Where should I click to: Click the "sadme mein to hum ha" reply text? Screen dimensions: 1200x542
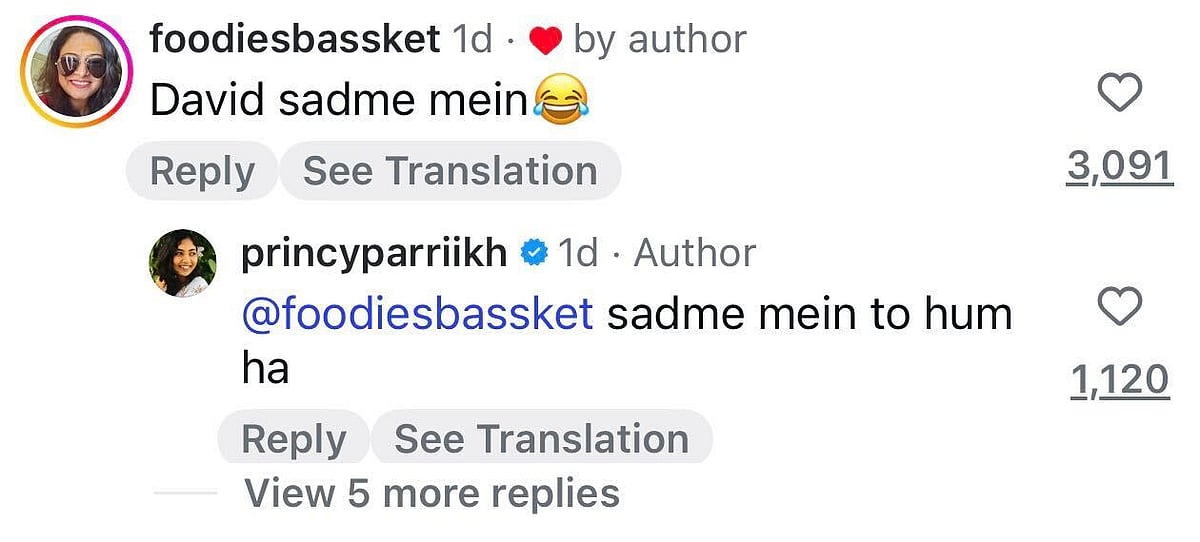810,314
